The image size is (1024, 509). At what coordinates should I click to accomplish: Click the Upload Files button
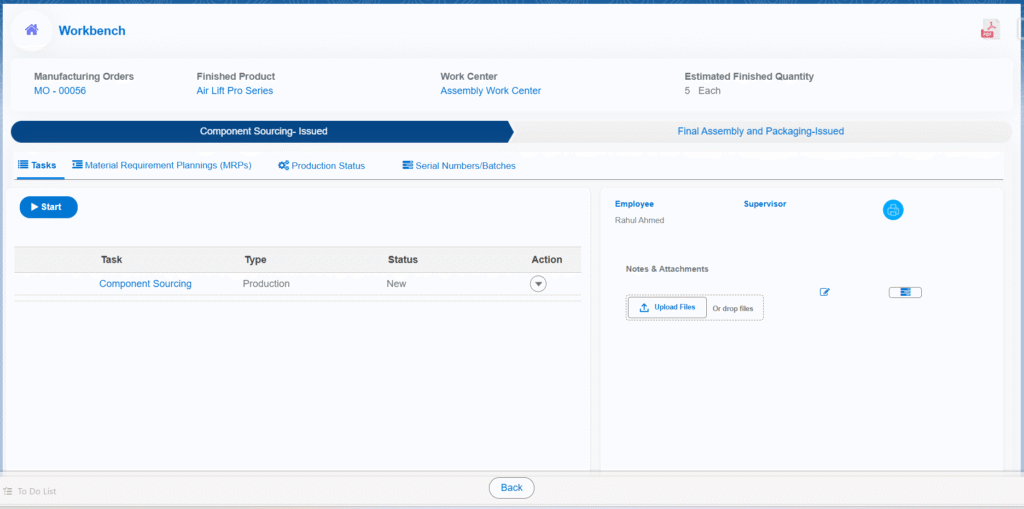pyautogui.click(x=667, y=307)
